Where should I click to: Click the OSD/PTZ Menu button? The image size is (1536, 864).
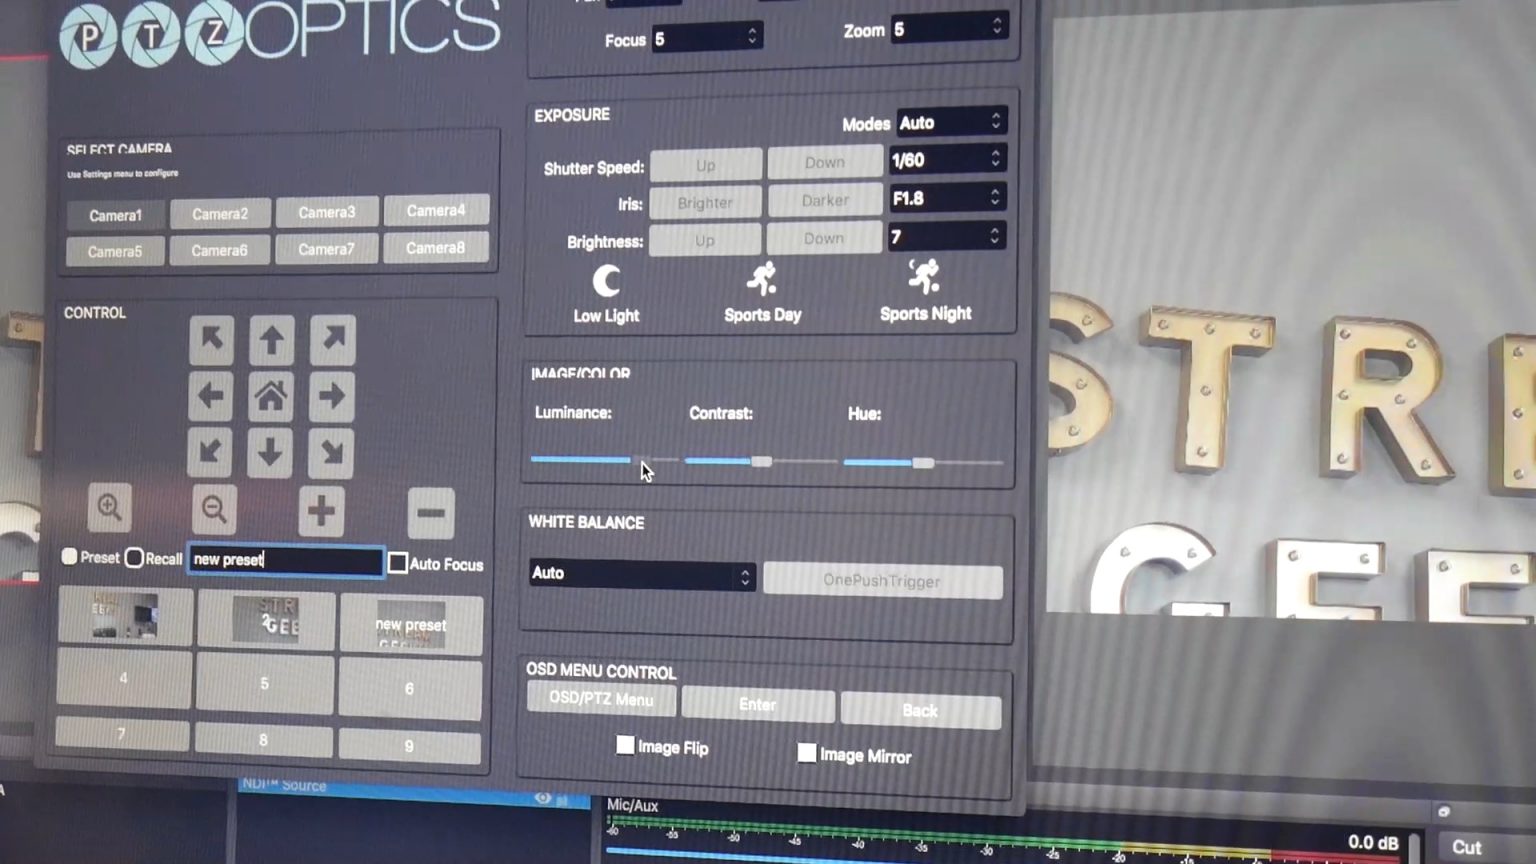tap(600, 700)
